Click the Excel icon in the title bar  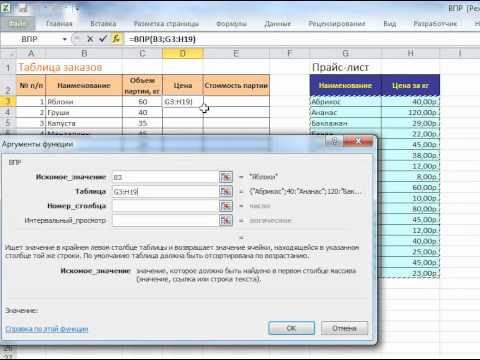(x=5, y=7)
